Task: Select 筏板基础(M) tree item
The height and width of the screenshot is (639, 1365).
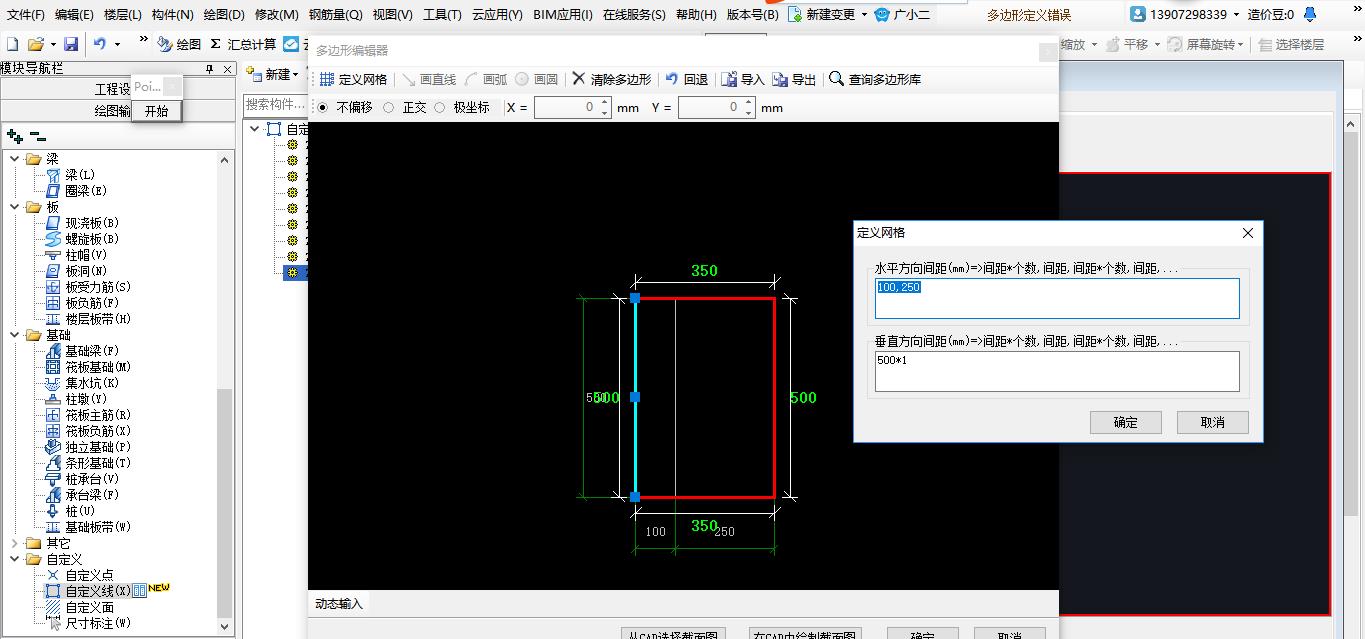Action: (x=98, y=367)
